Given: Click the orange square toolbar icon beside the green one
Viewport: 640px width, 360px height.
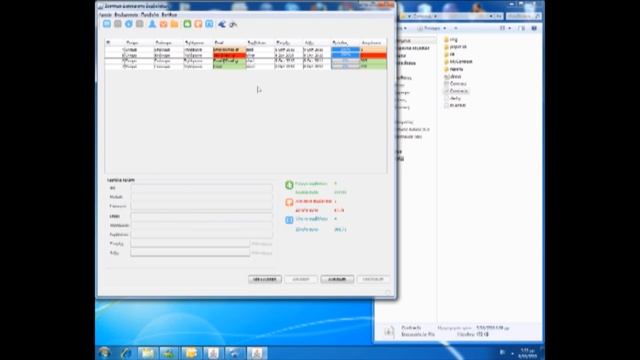Looking at the screenshot, I should coord(198,24).
